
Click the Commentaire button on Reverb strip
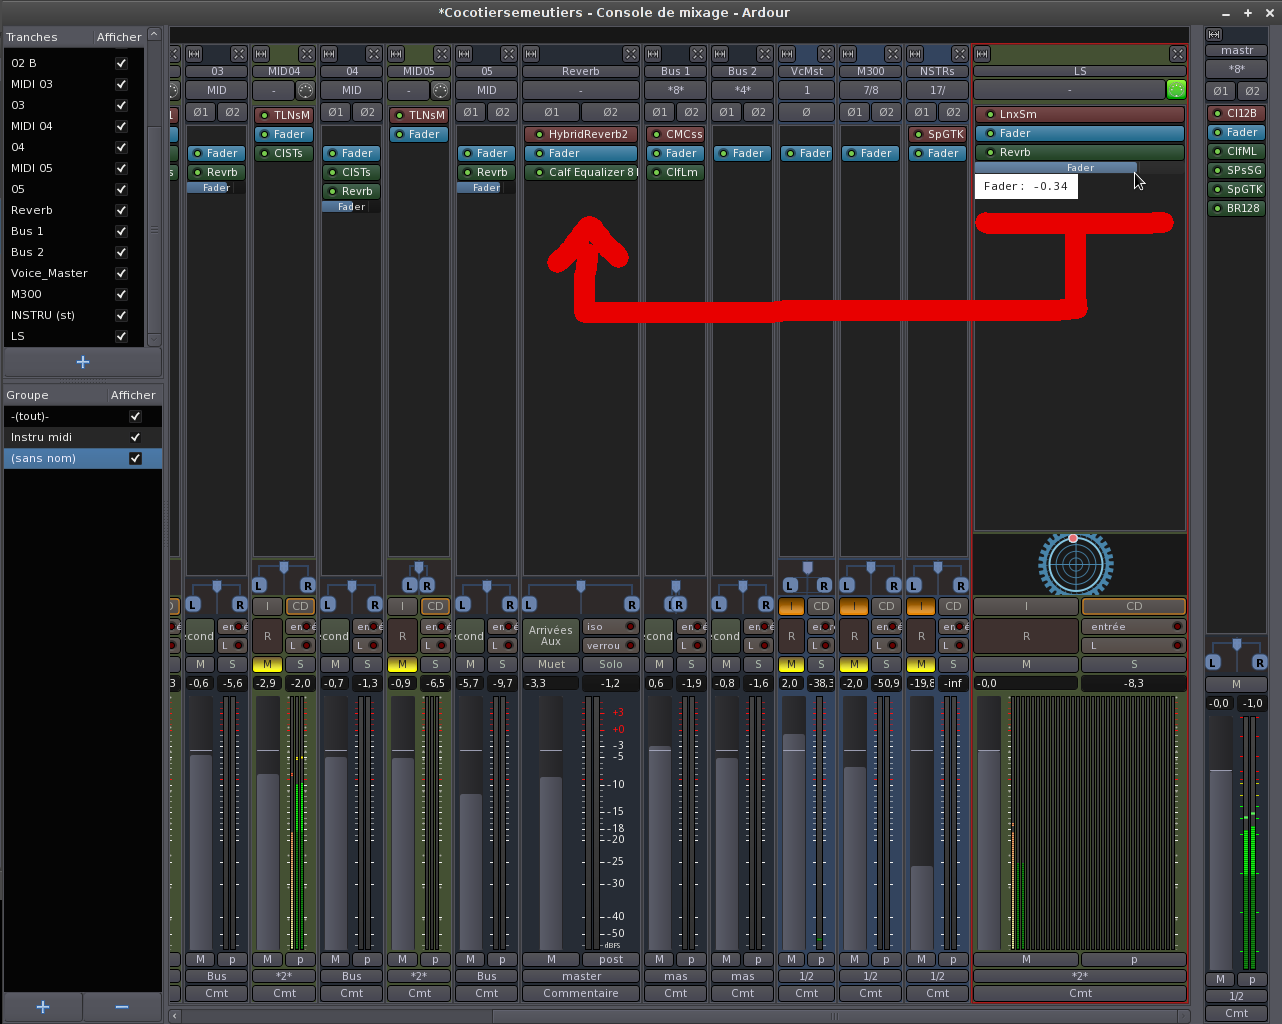[581, 993]
